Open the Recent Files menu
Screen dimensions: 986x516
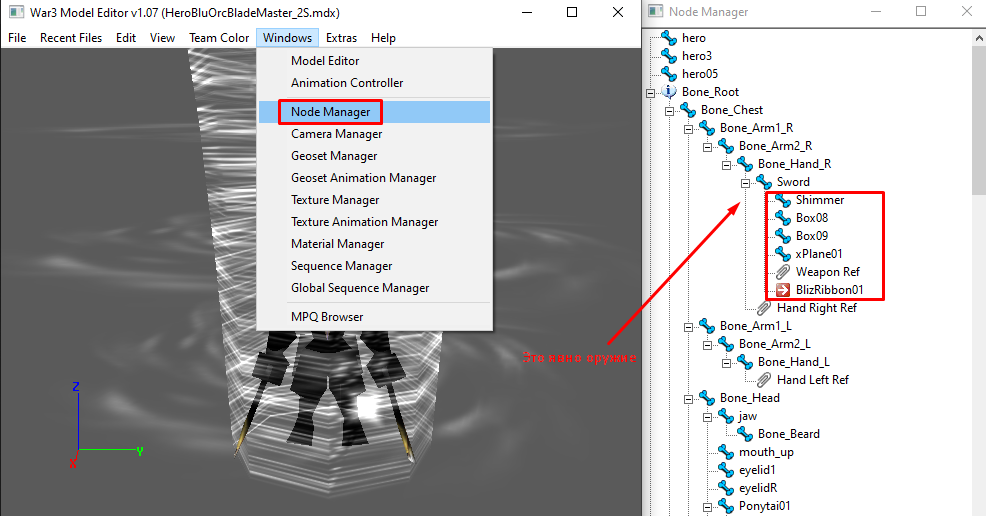71,38
